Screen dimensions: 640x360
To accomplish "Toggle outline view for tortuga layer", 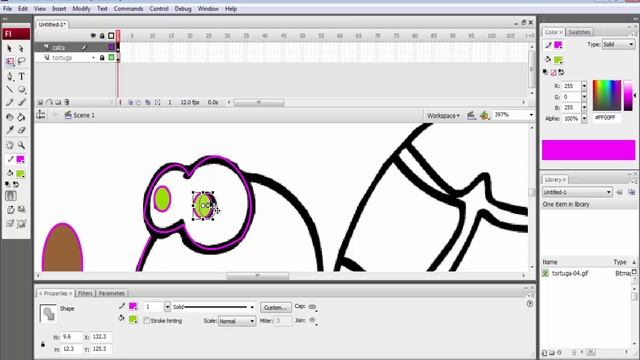I will pos(111,58).
